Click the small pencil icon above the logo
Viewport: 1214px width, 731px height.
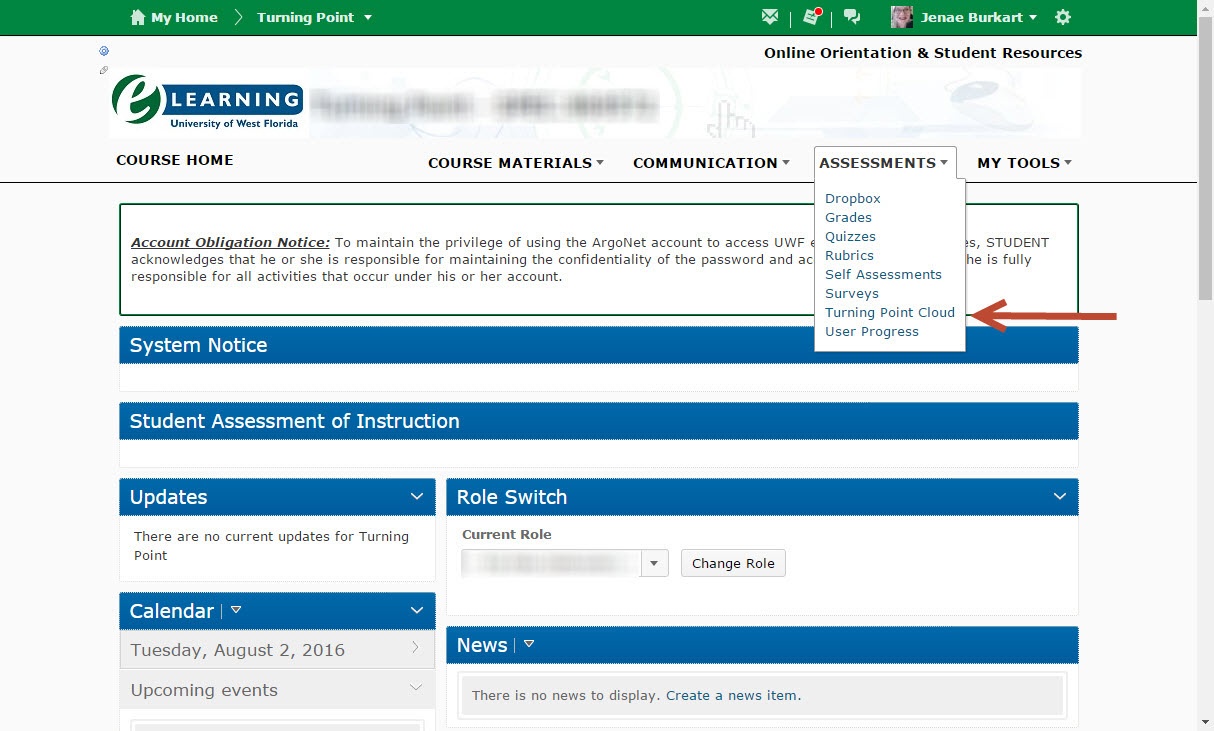coord(104,70)
